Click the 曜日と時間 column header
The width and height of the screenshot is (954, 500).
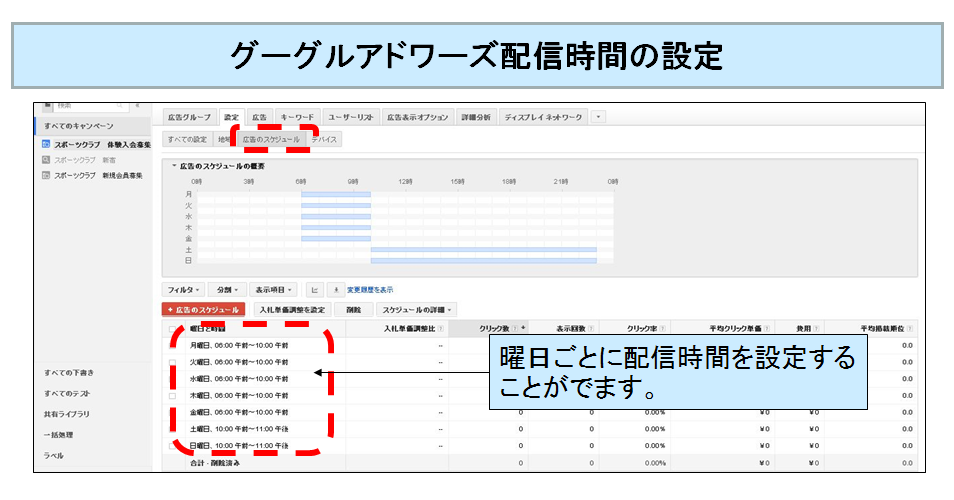coord(207,329)
